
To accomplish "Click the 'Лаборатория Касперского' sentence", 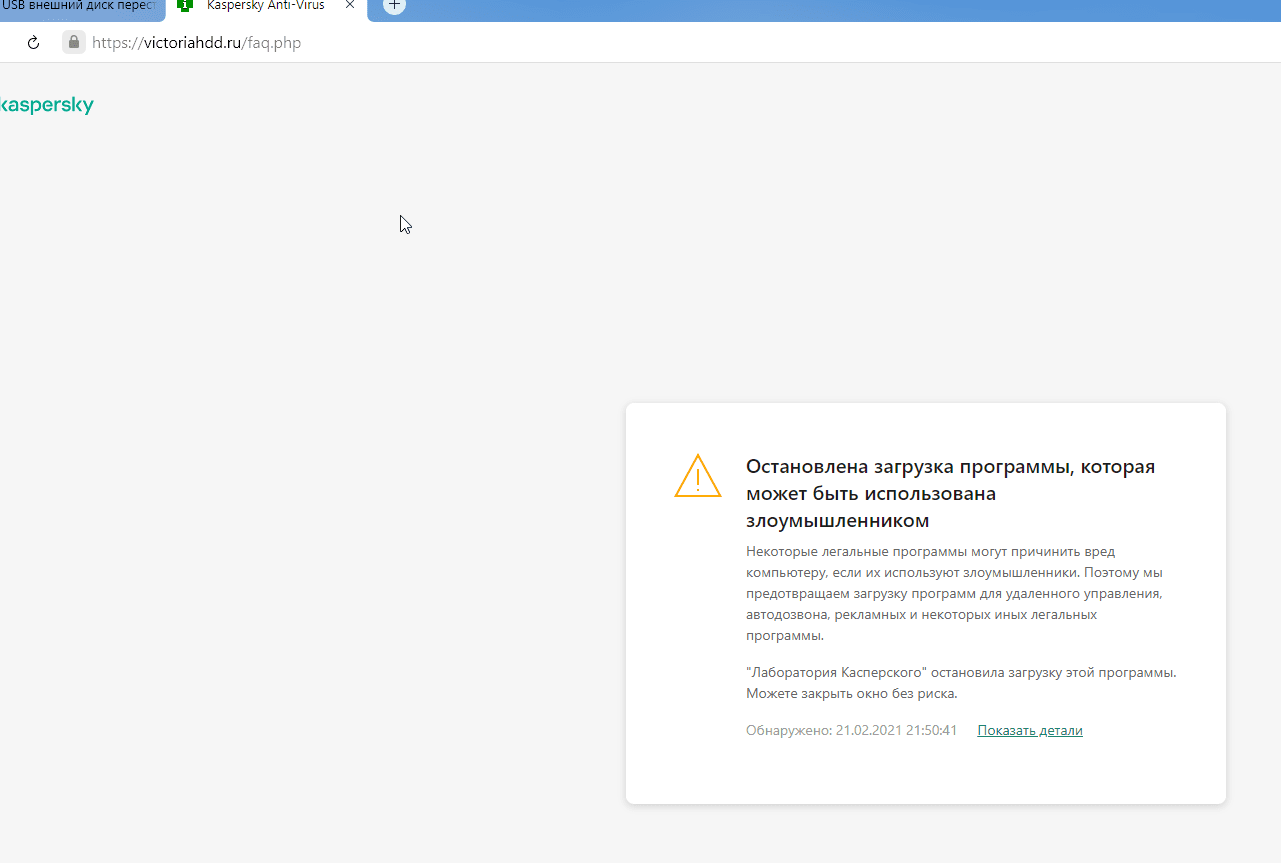I will tap(960, 672).
